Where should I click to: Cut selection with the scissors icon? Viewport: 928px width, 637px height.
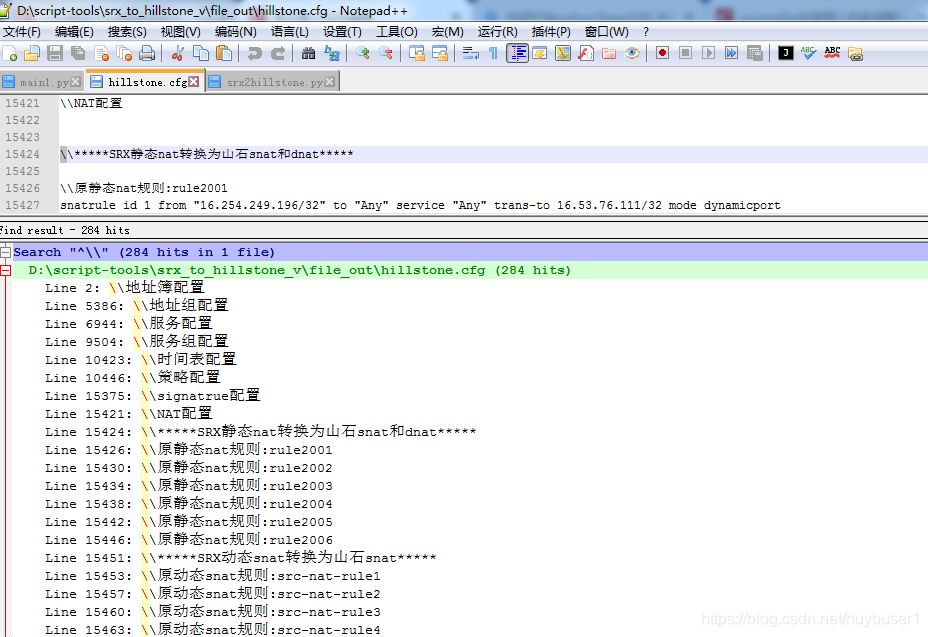177,54
